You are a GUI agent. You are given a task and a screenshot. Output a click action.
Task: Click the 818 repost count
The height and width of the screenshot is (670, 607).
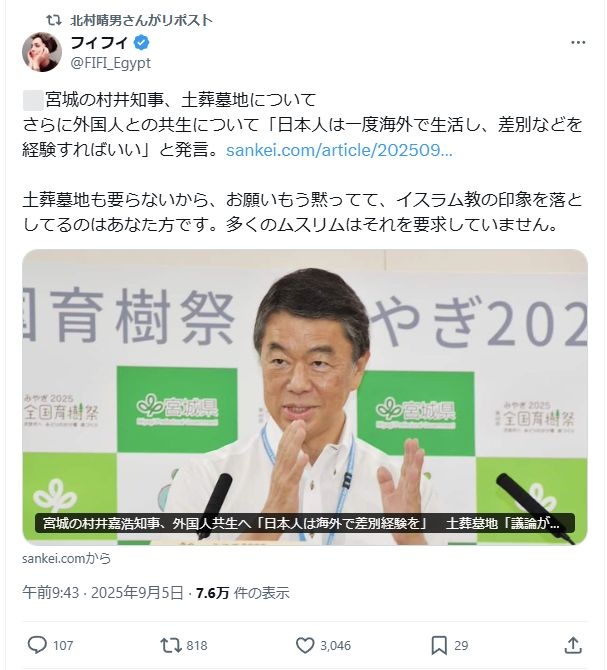coord(197,645)
